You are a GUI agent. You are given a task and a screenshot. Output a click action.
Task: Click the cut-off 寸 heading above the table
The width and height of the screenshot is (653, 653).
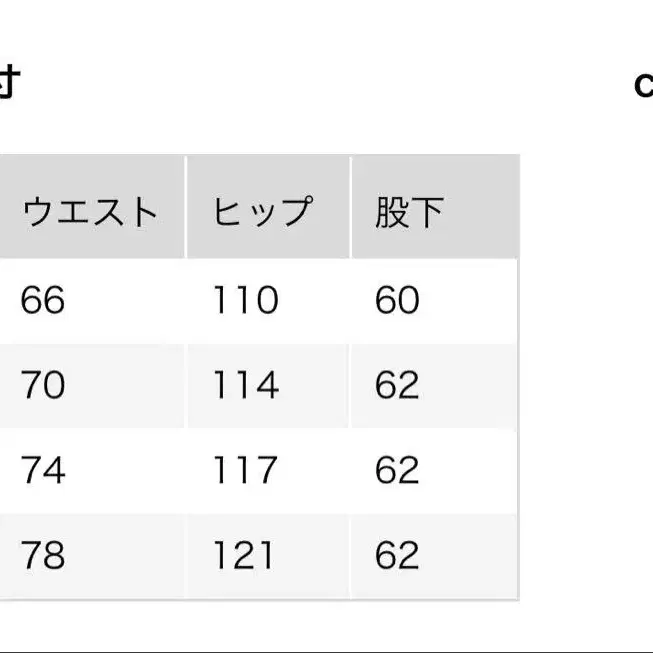[x=8, y=84]
